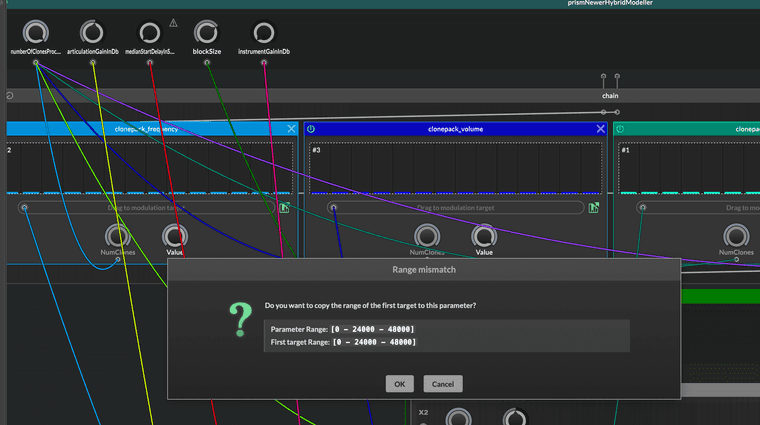Click the green clonepack modulation output dot
760x425 pixels.
coord(643,207)
